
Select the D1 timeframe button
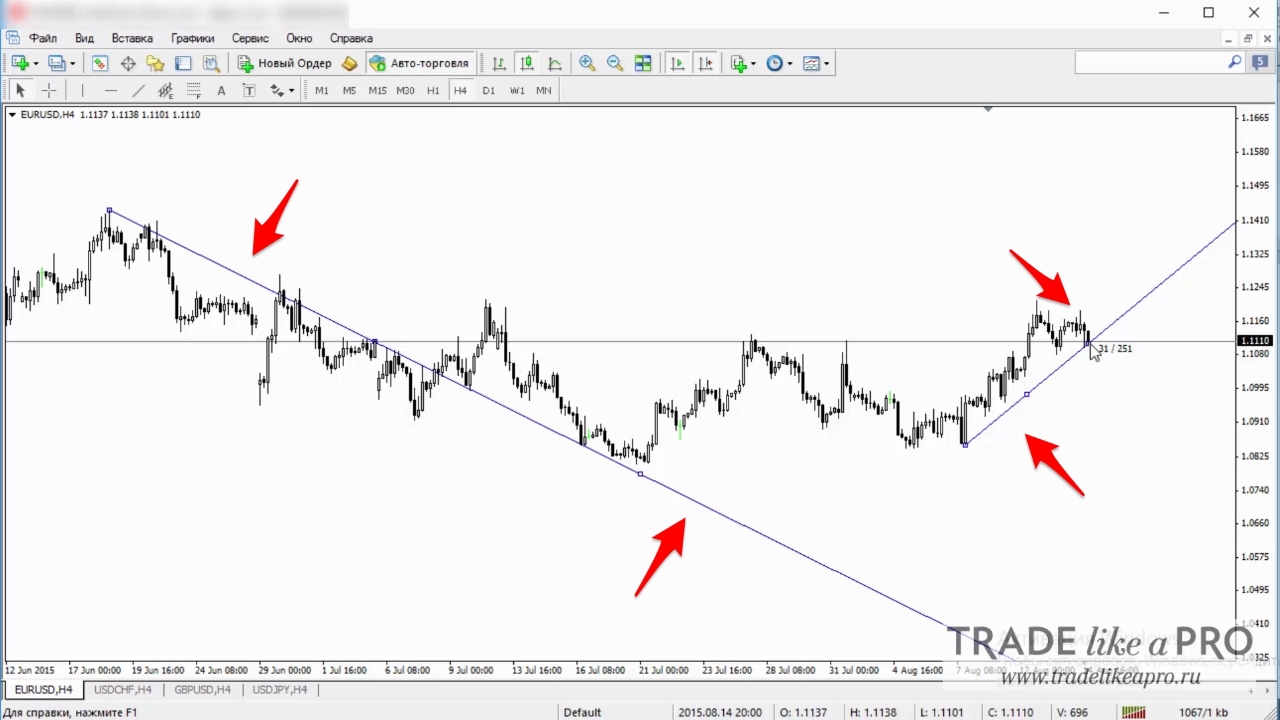pyautogui.click(x=488, y=90)
